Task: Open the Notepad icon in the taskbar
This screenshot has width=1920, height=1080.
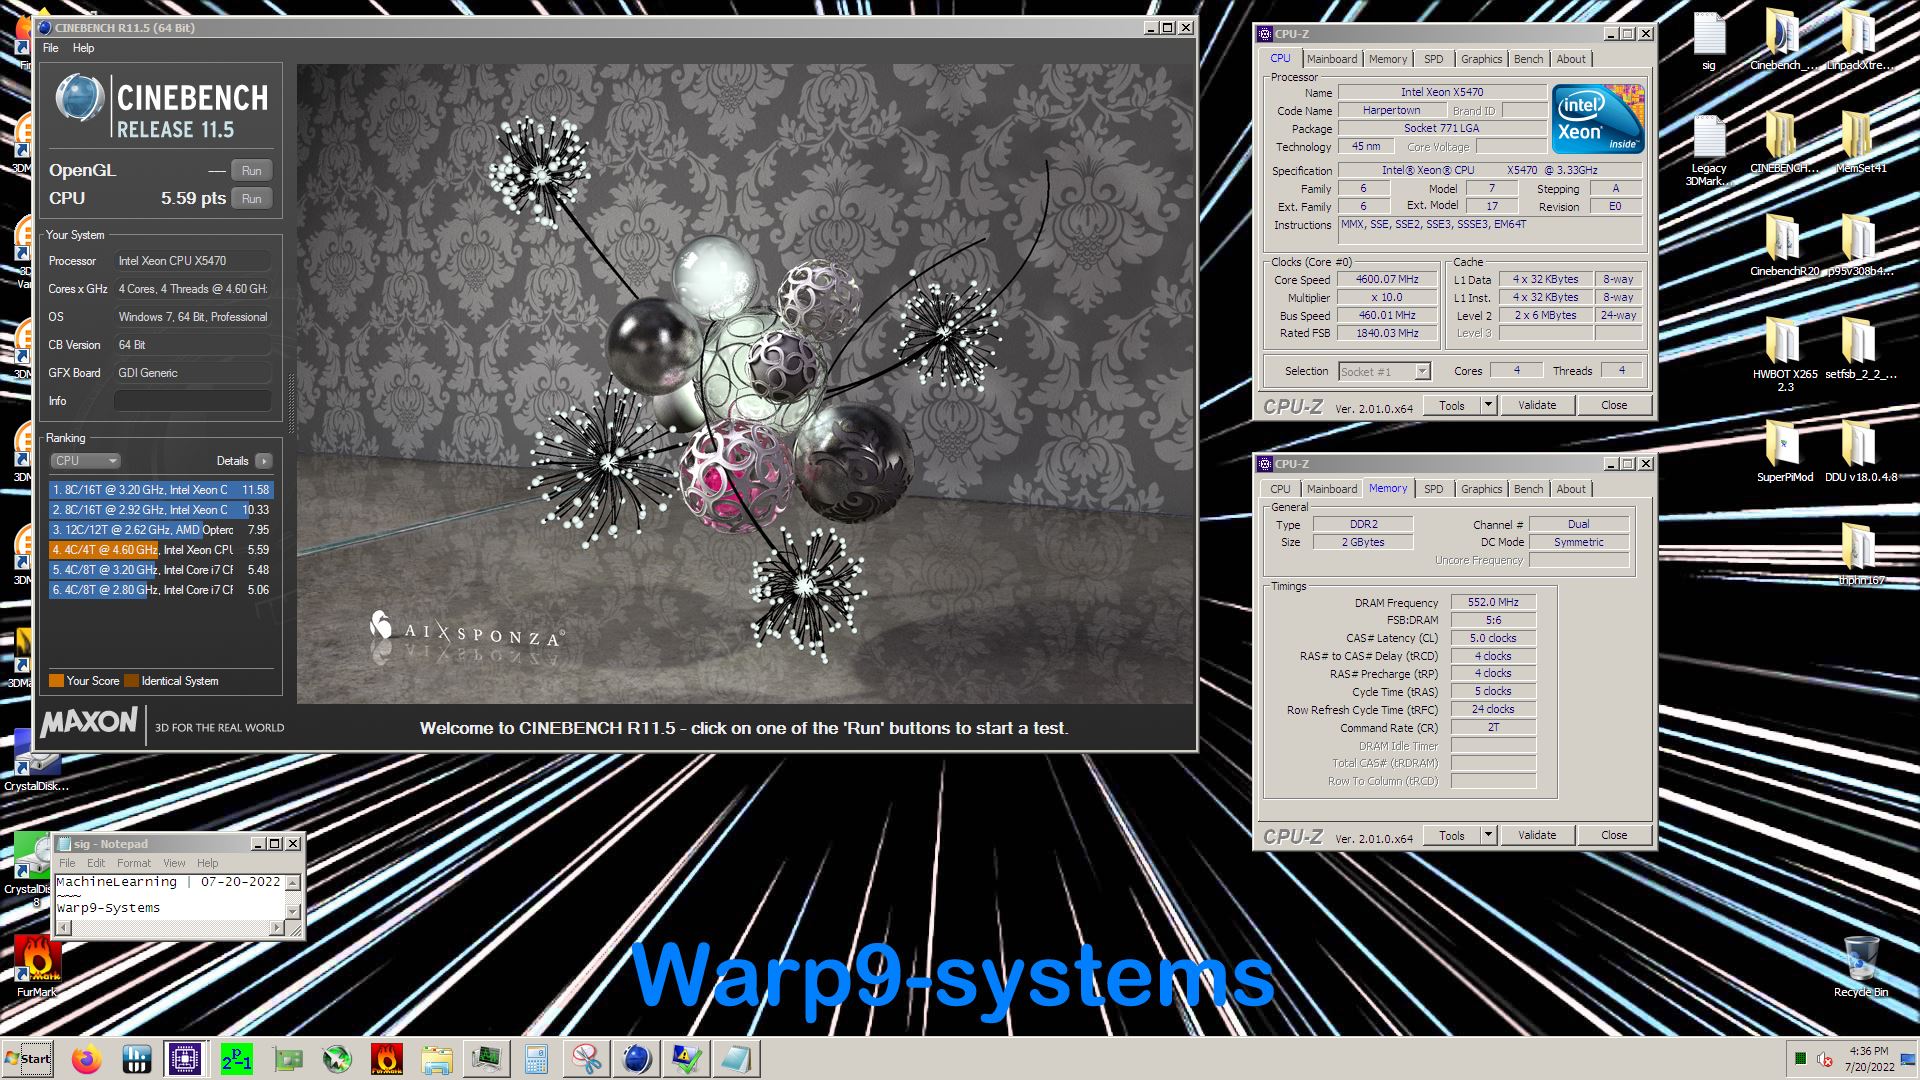Action: [x=737, y=1059]
